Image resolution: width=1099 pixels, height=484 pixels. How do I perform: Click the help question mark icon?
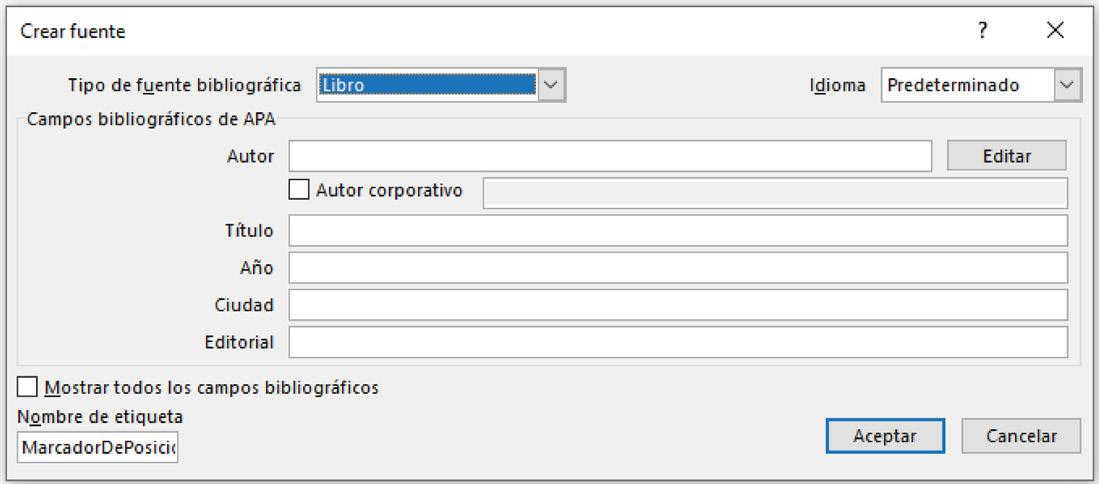point(983,30)
